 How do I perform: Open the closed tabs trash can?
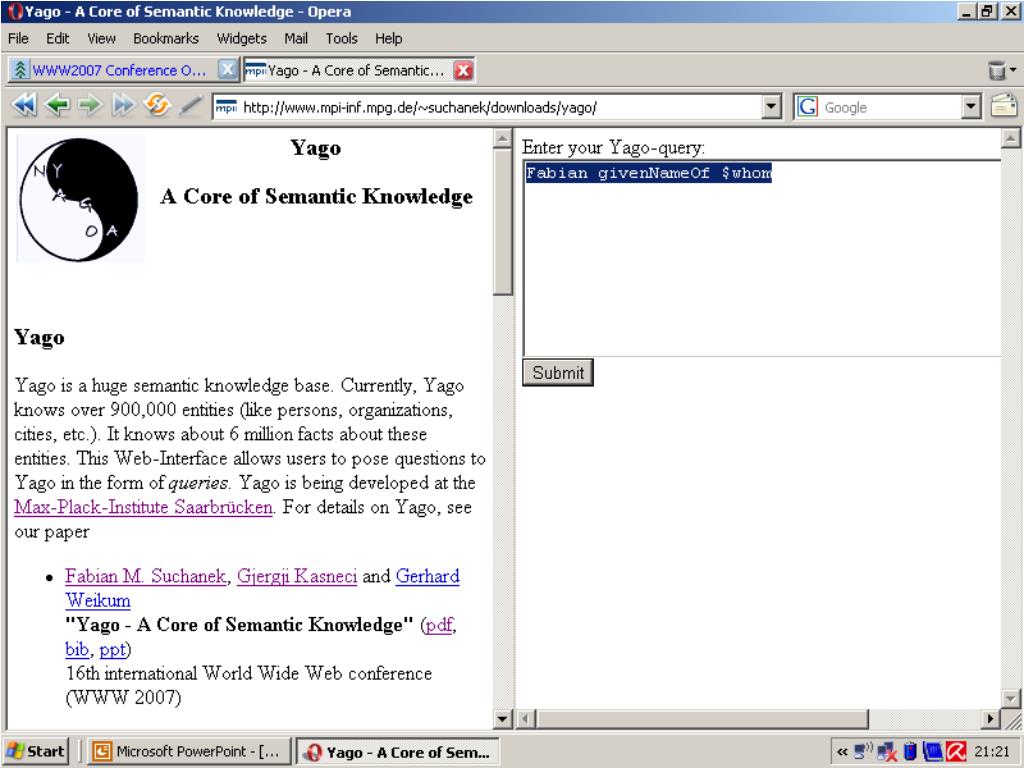997,70
